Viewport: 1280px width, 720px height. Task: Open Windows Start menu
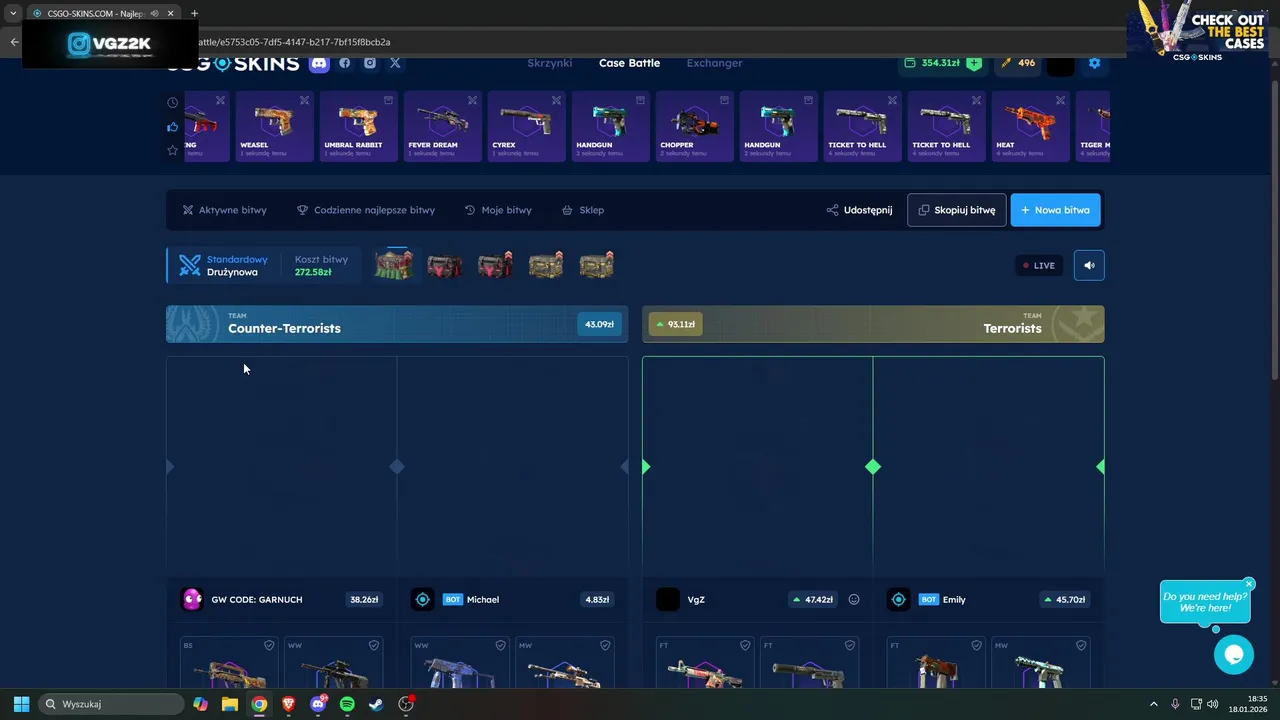(x=21, y=704)
